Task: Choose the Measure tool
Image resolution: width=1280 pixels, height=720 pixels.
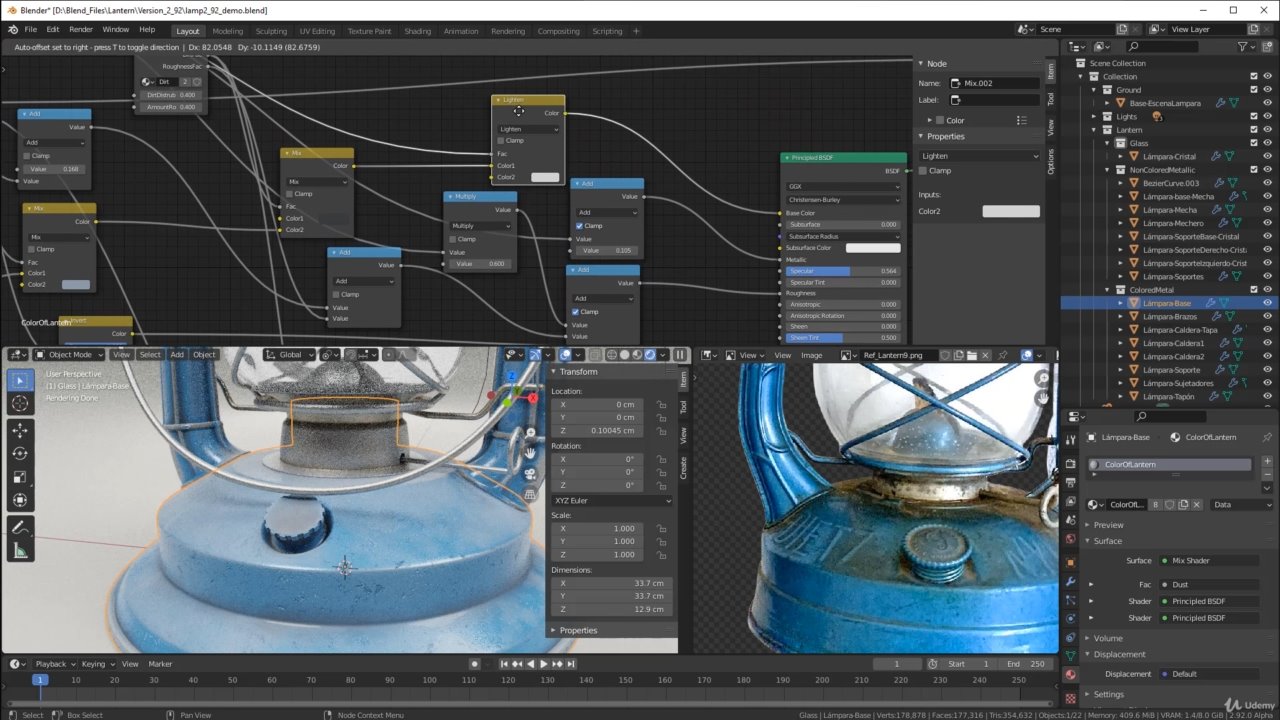Action: tap(20, 551)
